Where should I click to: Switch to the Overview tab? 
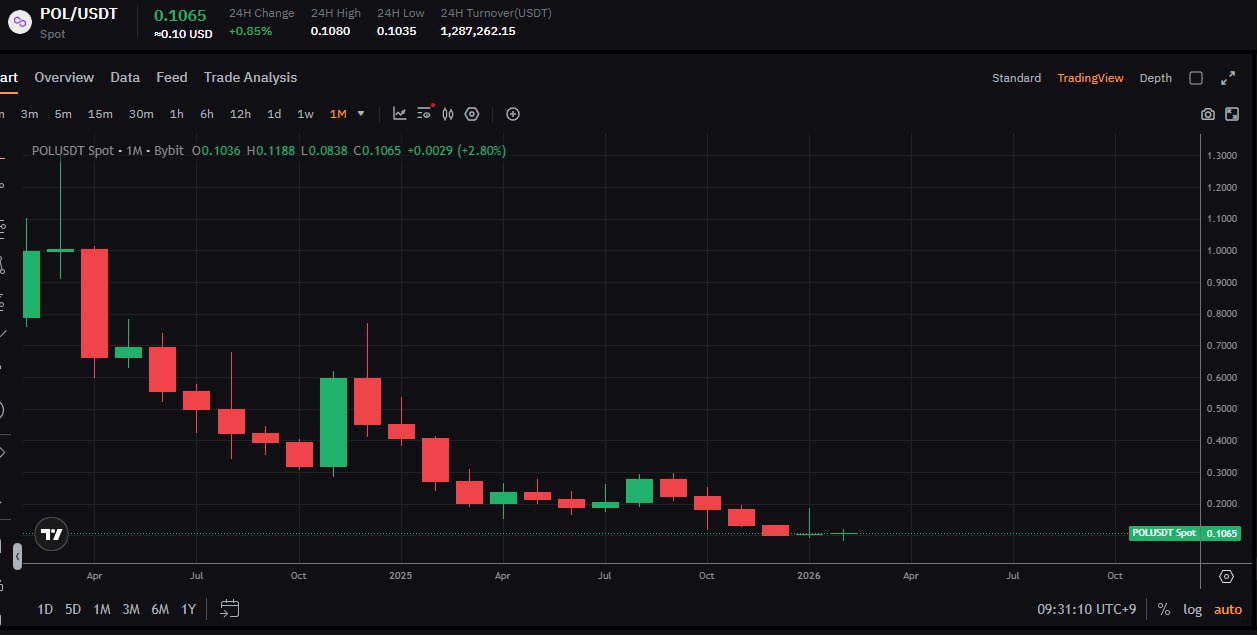pos(64,77)
